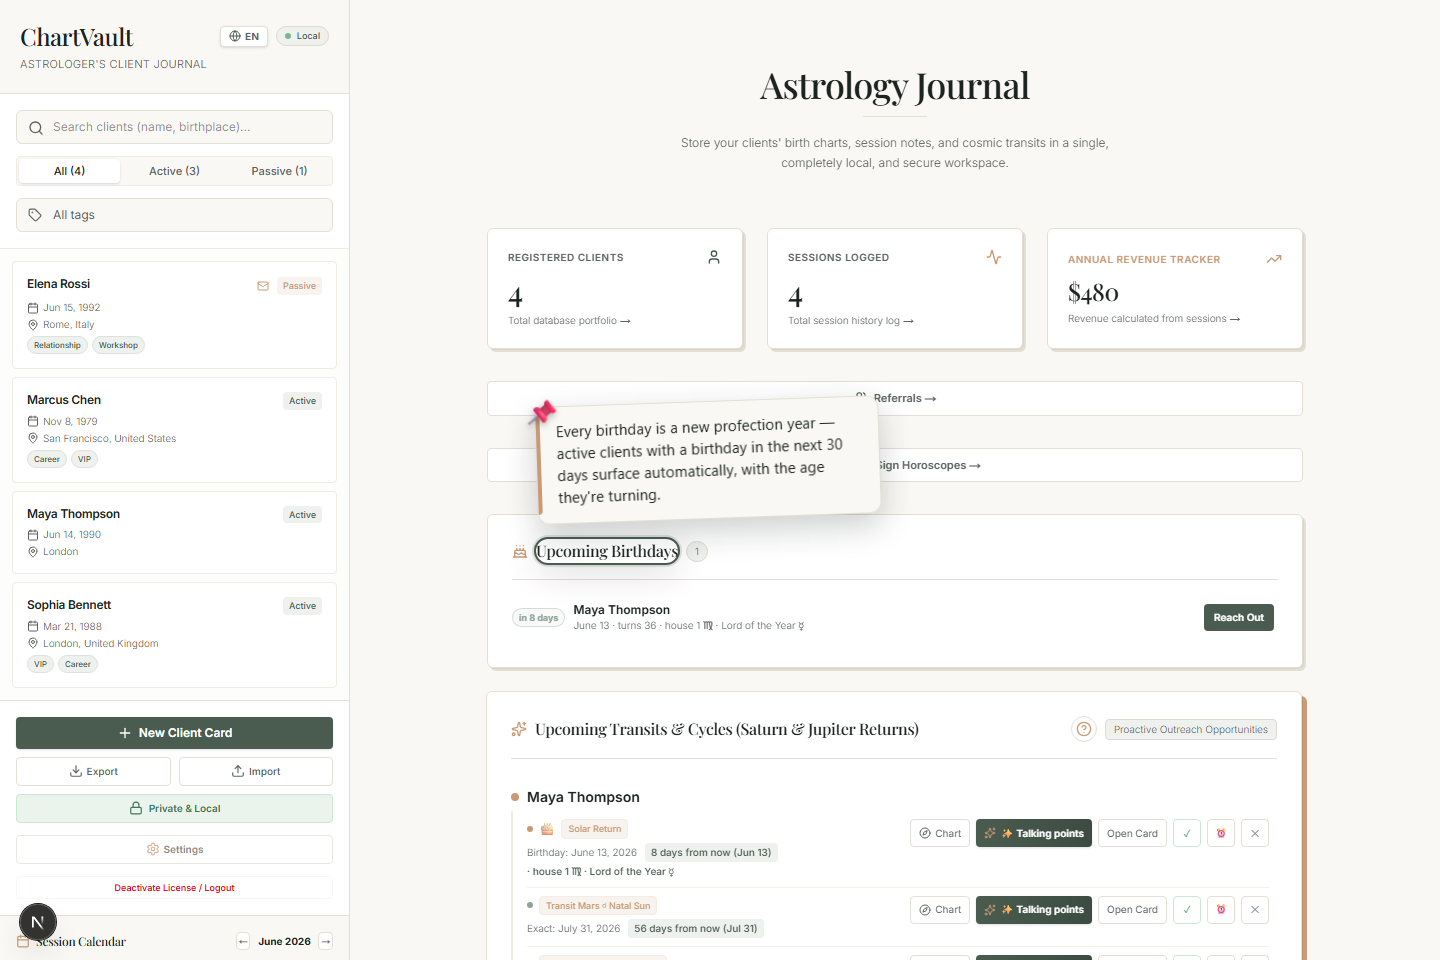
Task: Open Total database portfolio link
Action: click(x=569, y=321)
